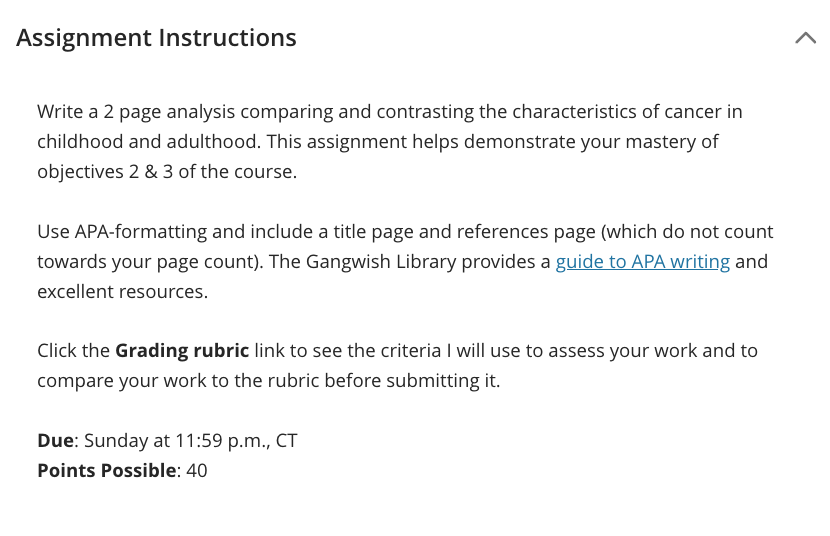Click the bold Due label
Screen dimensions: 830x536
tap(55, 440)
